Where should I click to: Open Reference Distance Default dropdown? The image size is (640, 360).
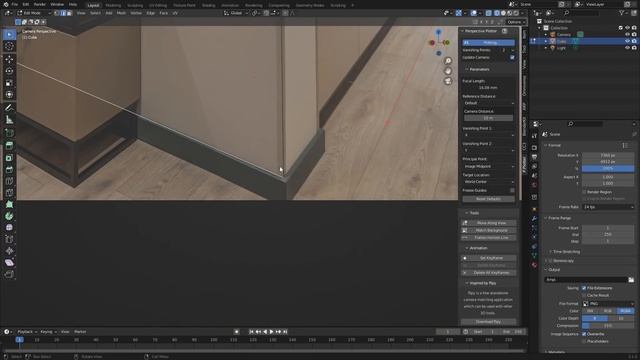coord(489,103)
